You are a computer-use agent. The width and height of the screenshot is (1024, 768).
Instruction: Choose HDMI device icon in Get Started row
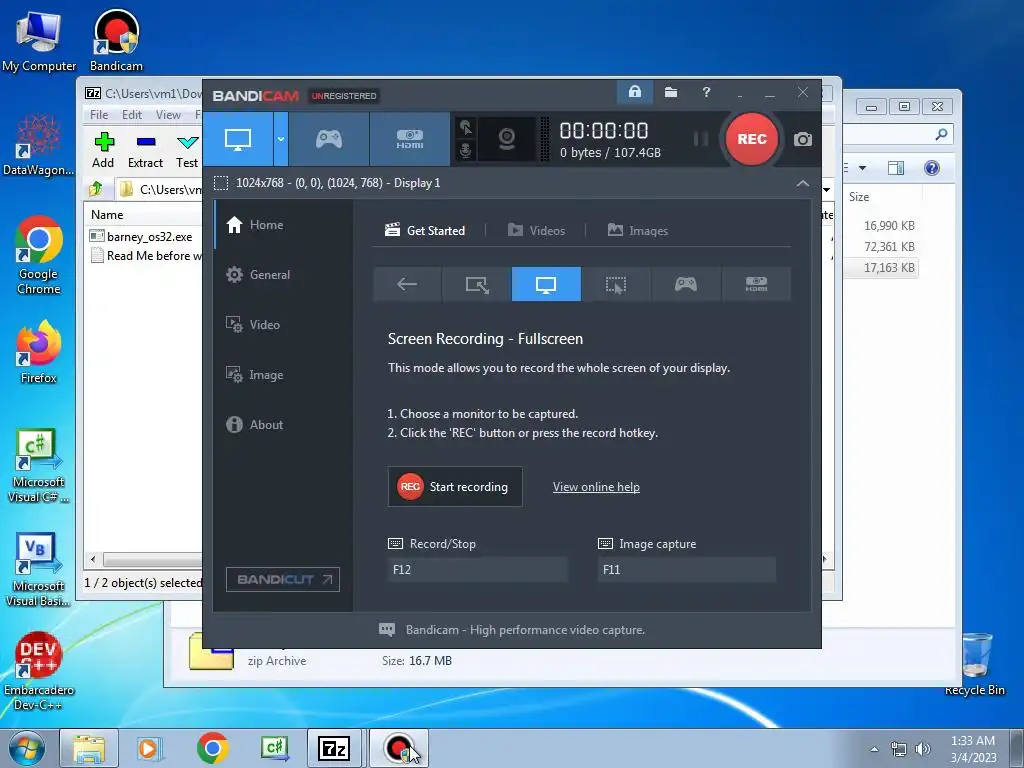pos(756,284)
